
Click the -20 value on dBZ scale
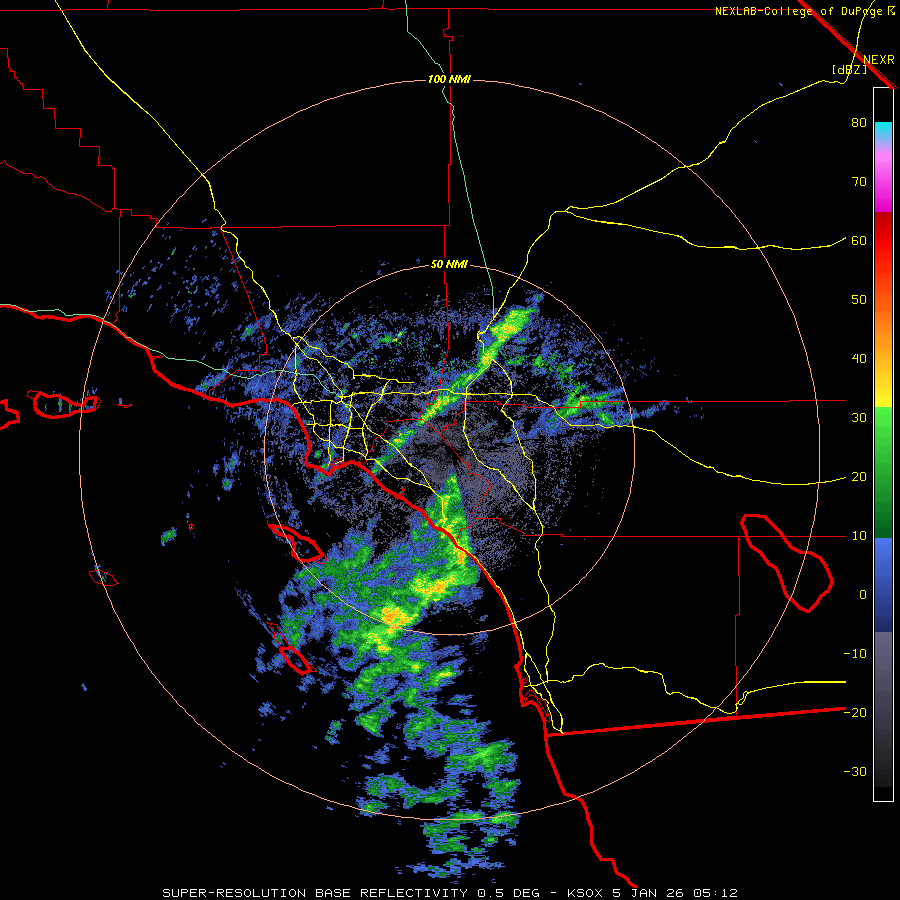pos(855,713)
